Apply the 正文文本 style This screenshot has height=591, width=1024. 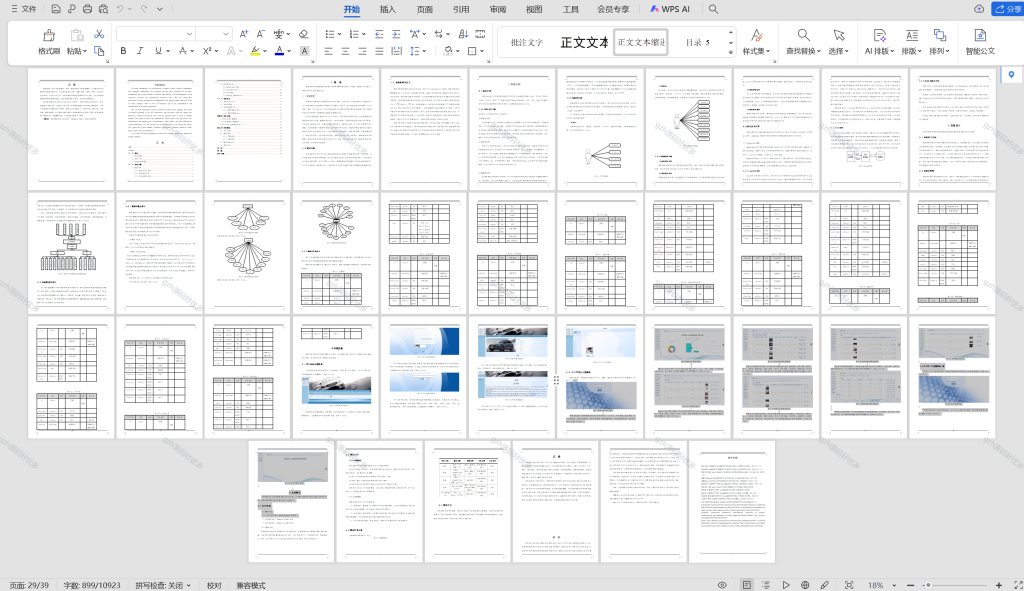[584, 42]
